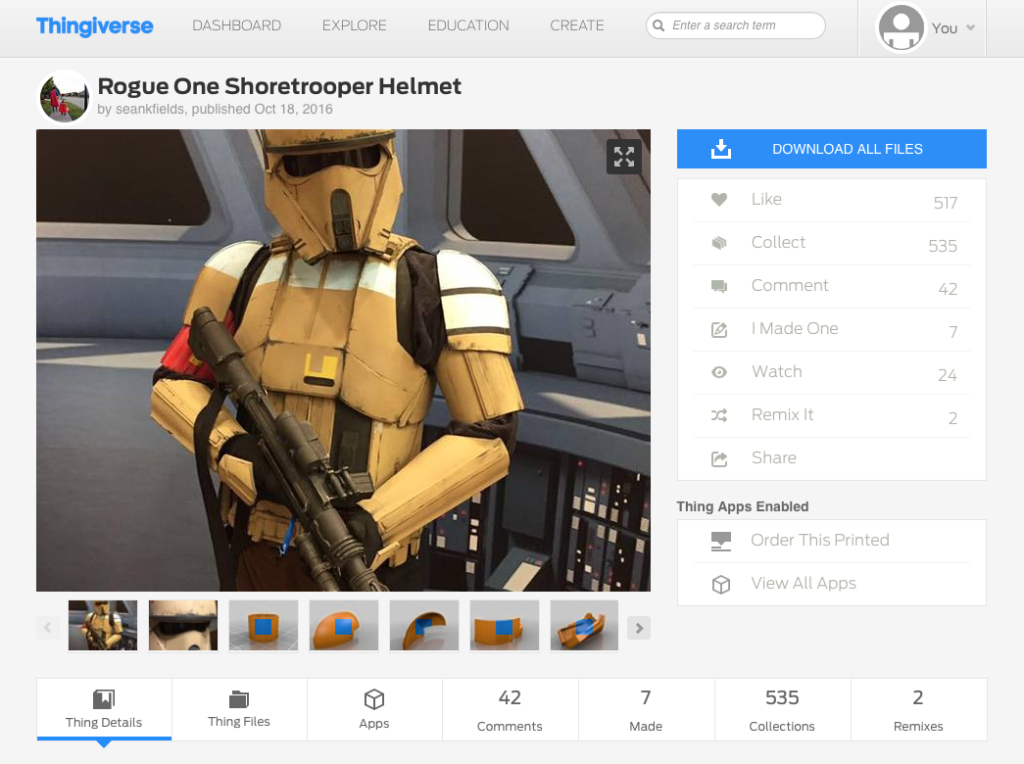
Task: Click the magnifier search icon
Action: [x=659, y=25]
